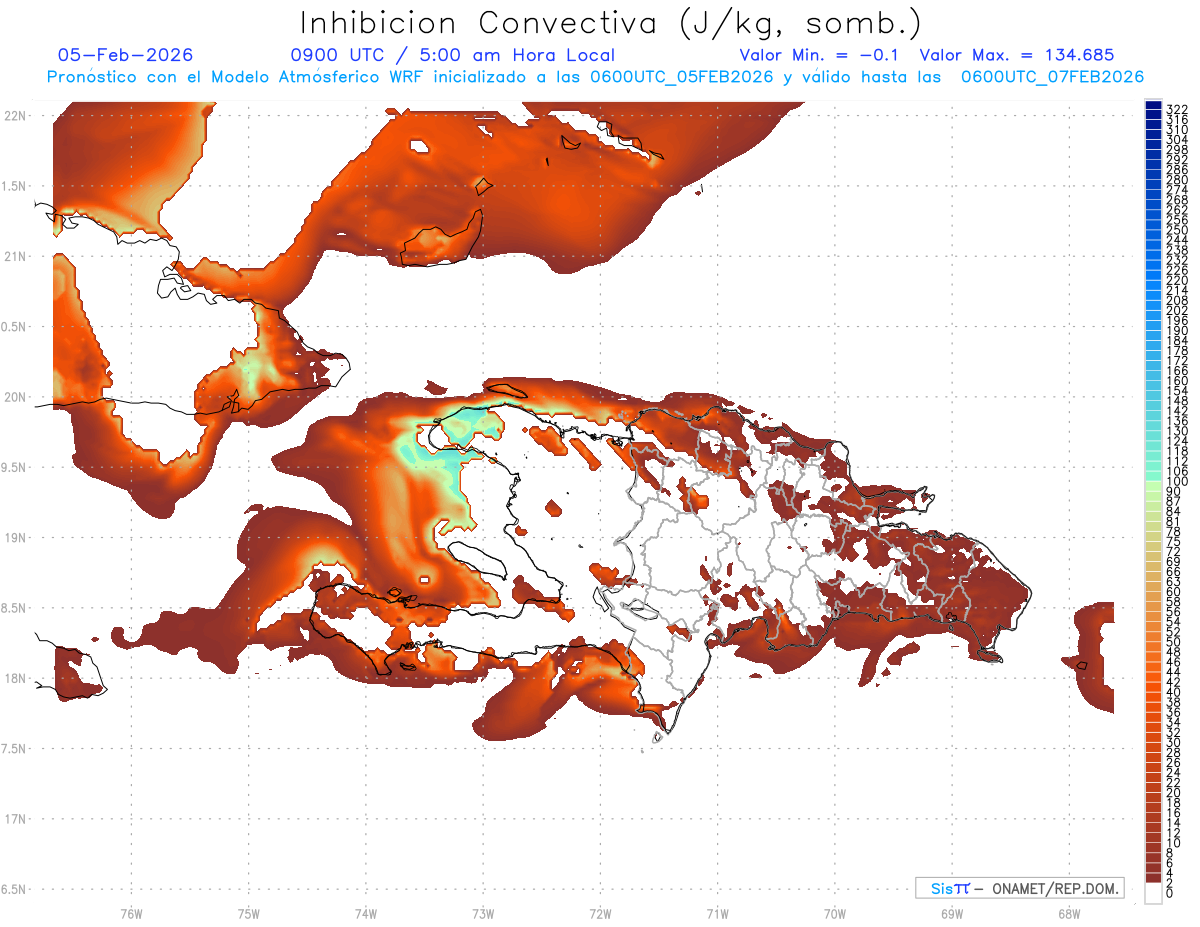Viewport: 1200px width, 927px height.
Task: Click the "70W" longitude label
Action: [835, 914]
